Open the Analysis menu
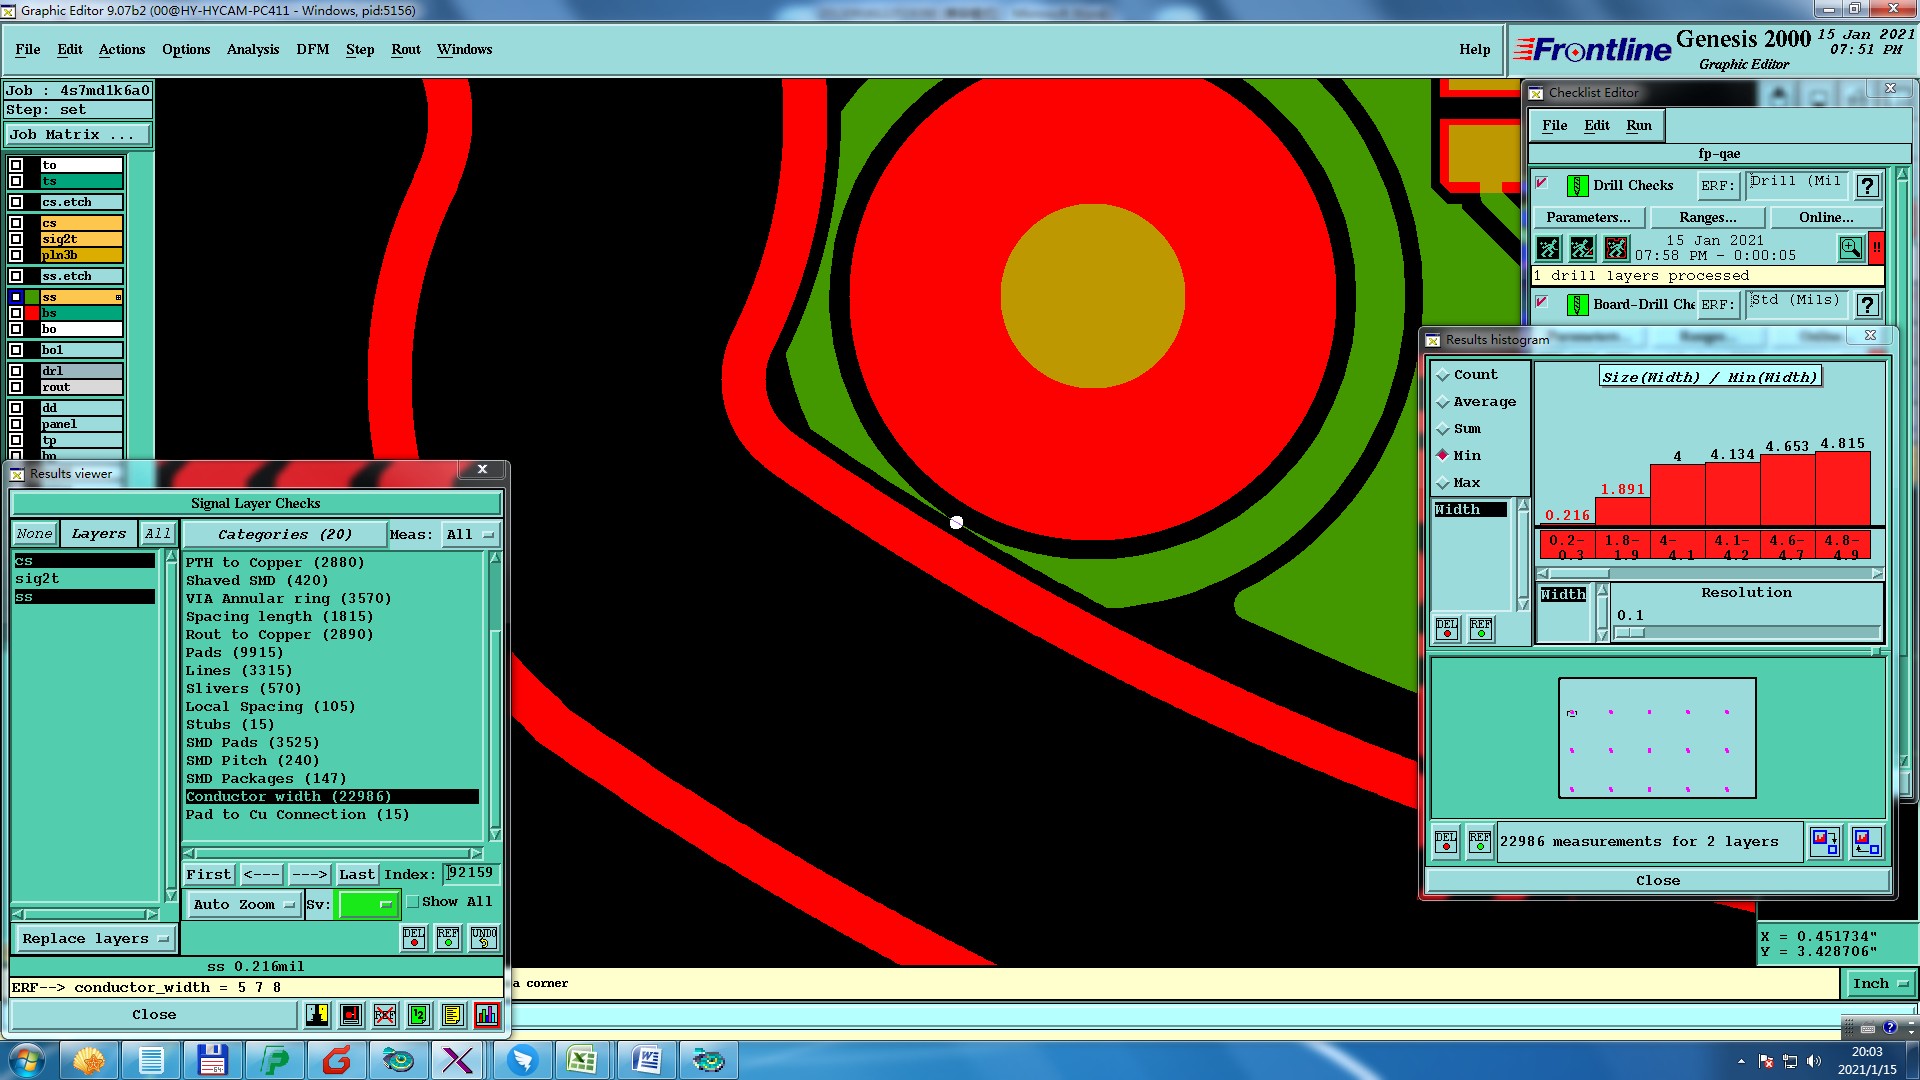 pyautogui.click(x=252, y=49)
